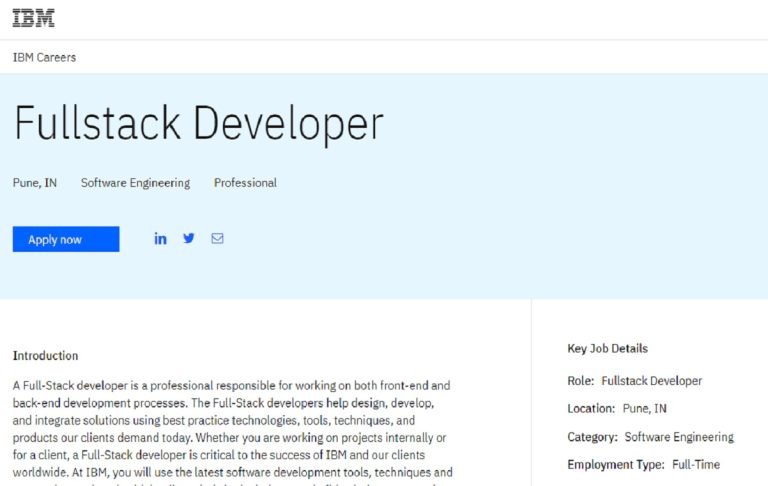Image resolution: width=768 pixels, height=486 pixels.
Task: Share job by email envelope icon
Action: tap(217, 238)
